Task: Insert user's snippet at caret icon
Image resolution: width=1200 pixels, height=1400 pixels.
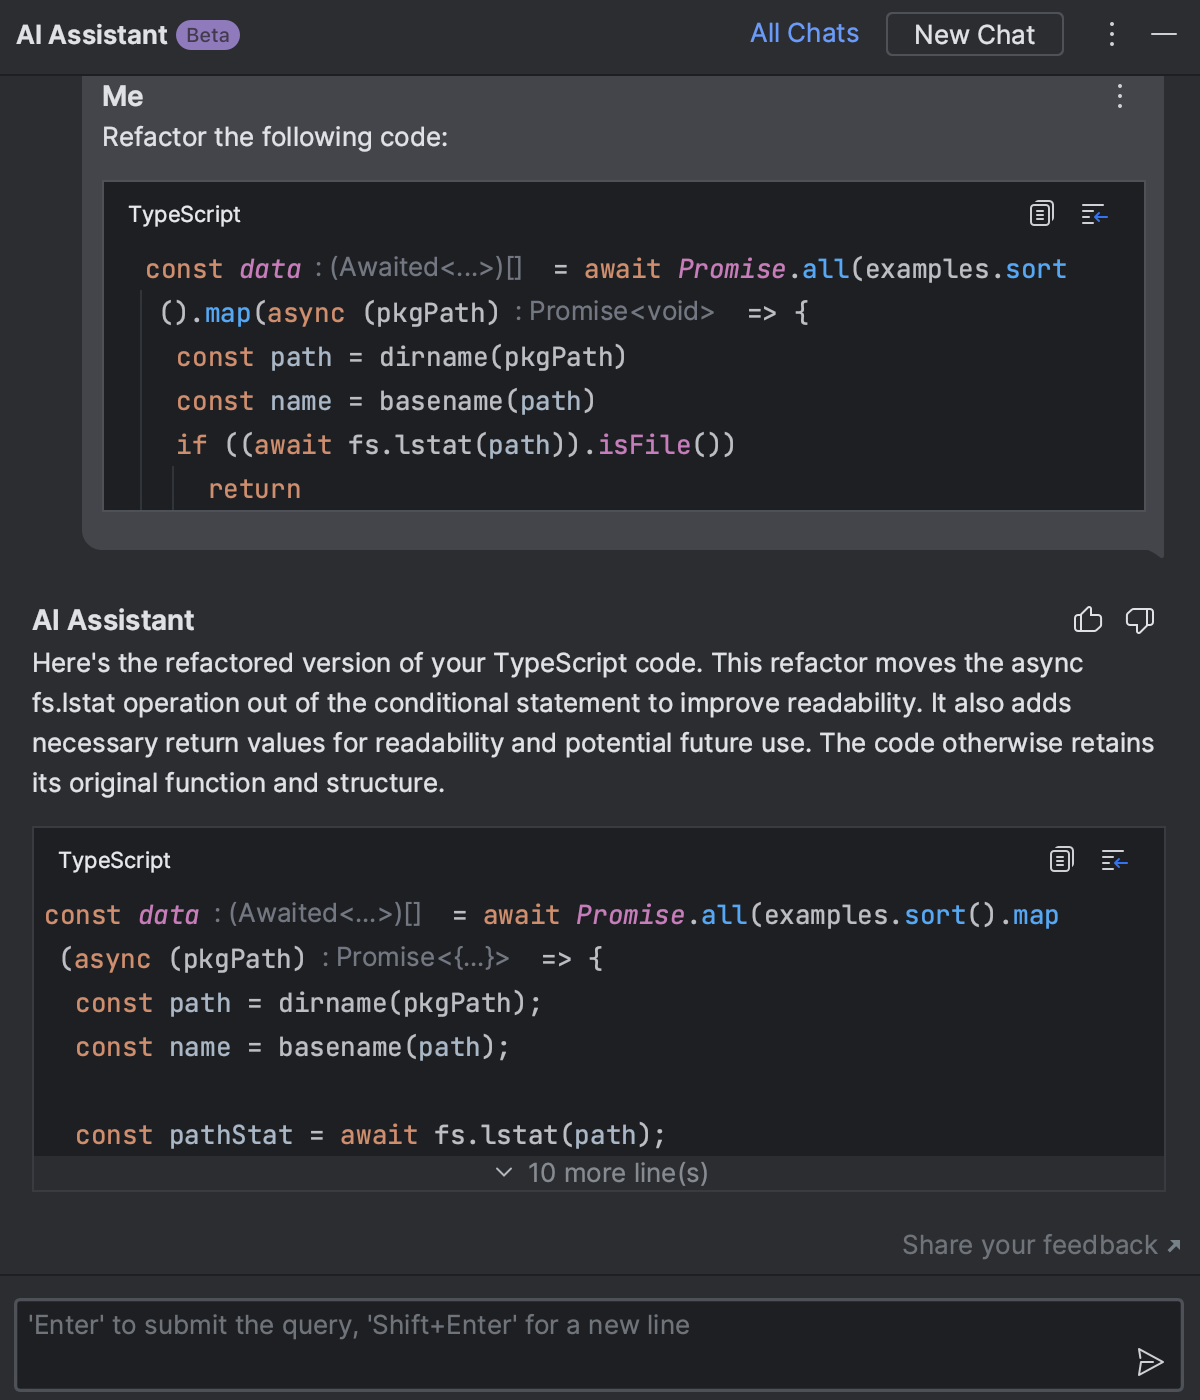Action: point(1094,214)
